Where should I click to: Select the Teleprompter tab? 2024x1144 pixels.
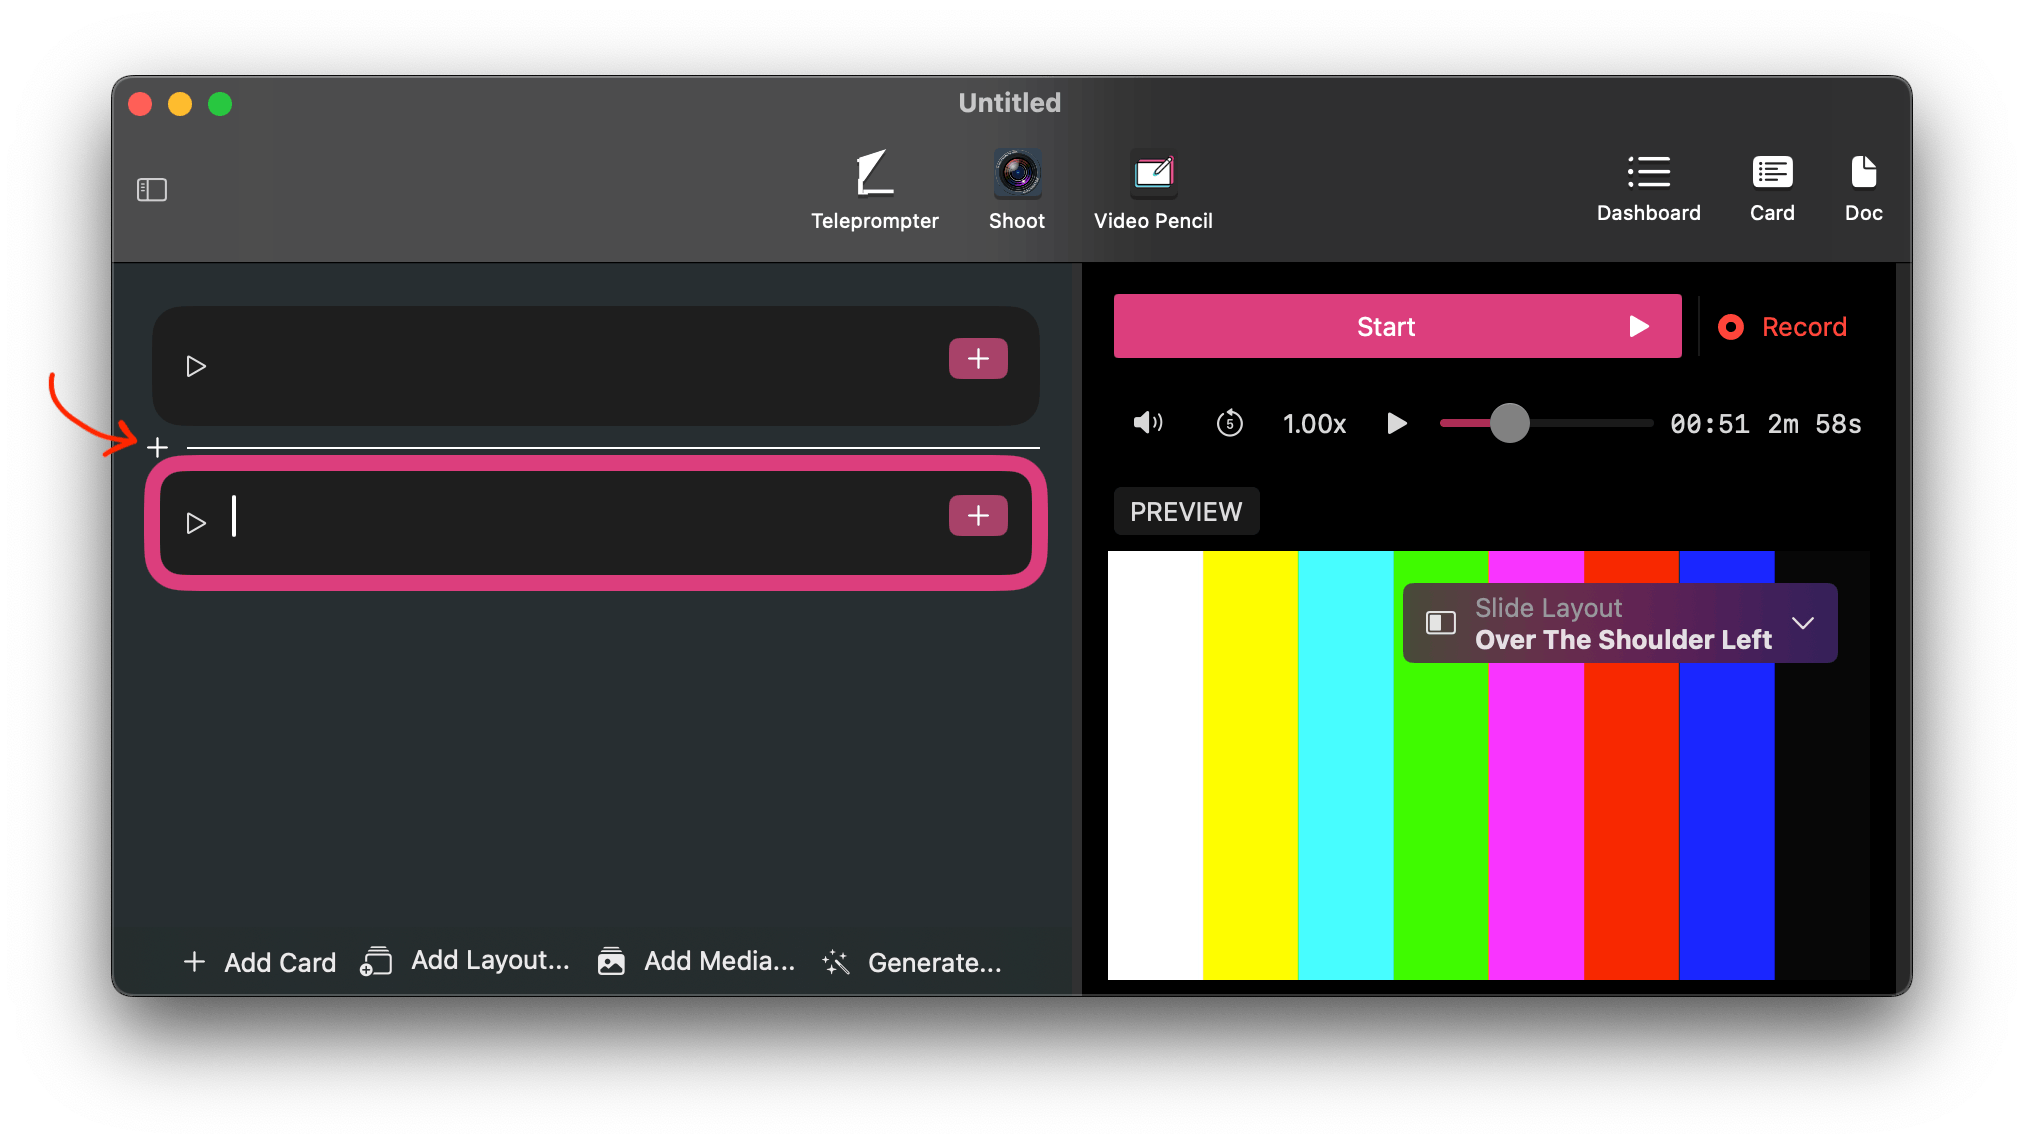(x=873, y=188)
